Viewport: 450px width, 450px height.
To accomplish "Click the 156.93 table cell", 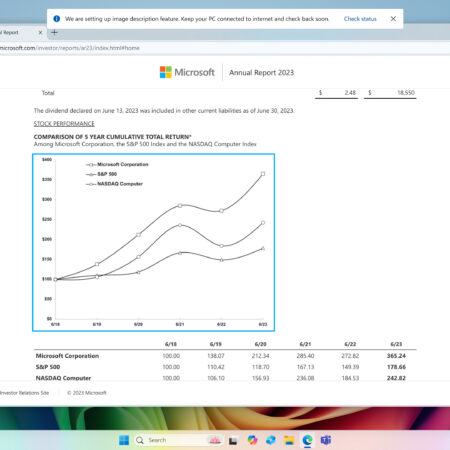I will click(261, 378).
